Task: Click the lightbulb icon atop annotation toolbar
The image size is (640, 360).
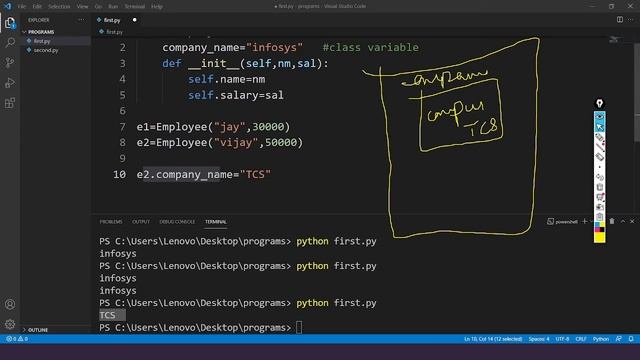Action: click(600, 103)
